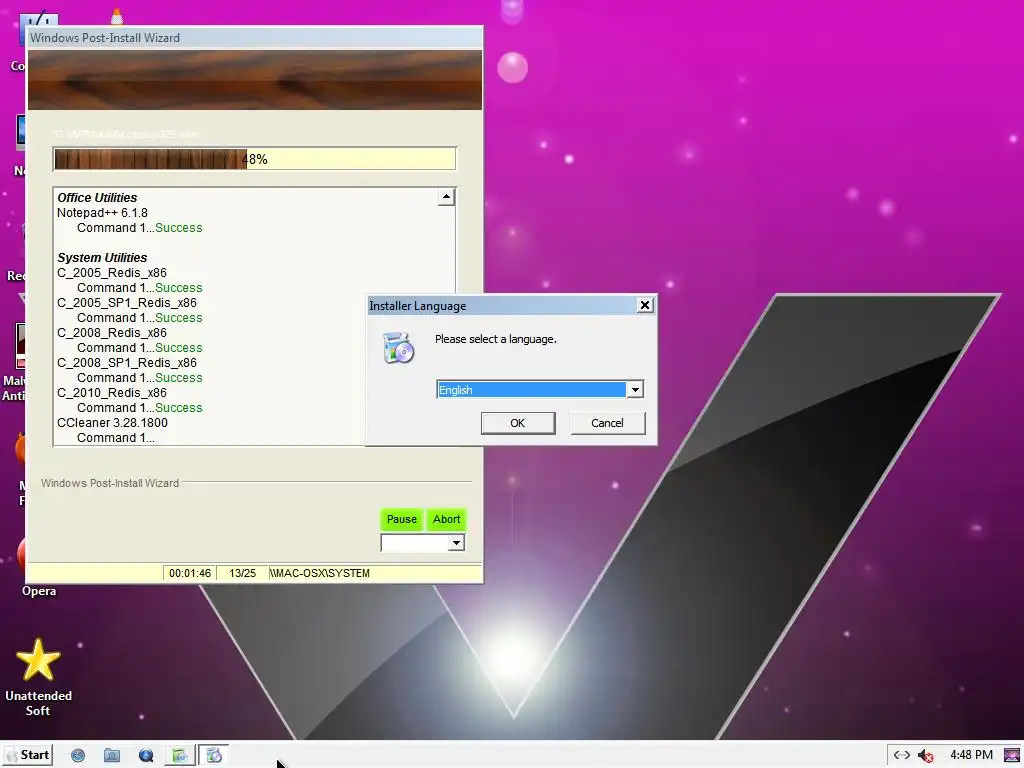Click the Office Utilities heading
The width and height of the screenshot is (1024, 768).
97,197
